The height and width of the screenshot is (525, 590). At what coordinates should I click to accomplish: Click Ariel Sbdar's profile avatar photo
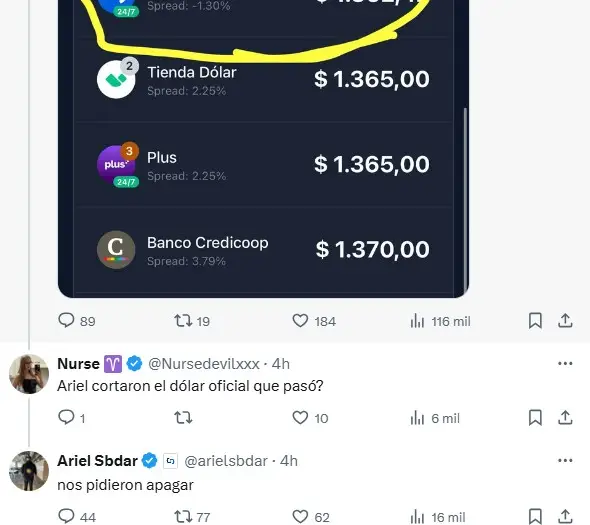(29, 471)
